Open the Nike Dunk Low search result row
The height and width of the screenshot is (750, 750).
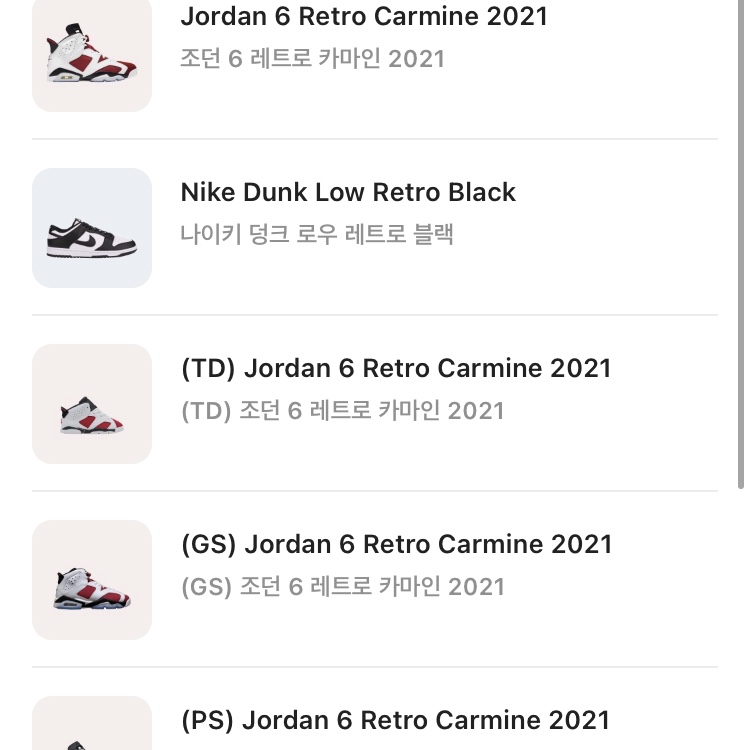(375, 228)
